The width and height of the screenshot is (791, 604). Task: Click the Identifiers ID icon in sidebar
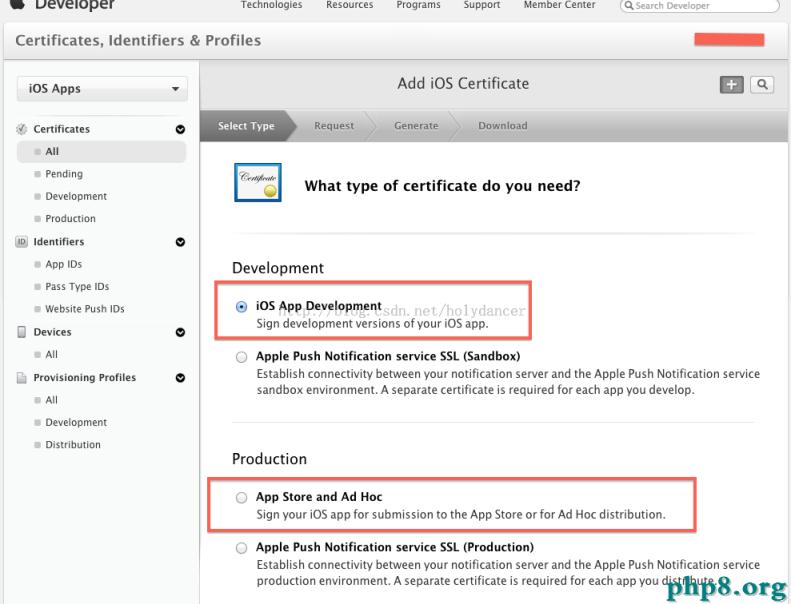tap(22, 242)
